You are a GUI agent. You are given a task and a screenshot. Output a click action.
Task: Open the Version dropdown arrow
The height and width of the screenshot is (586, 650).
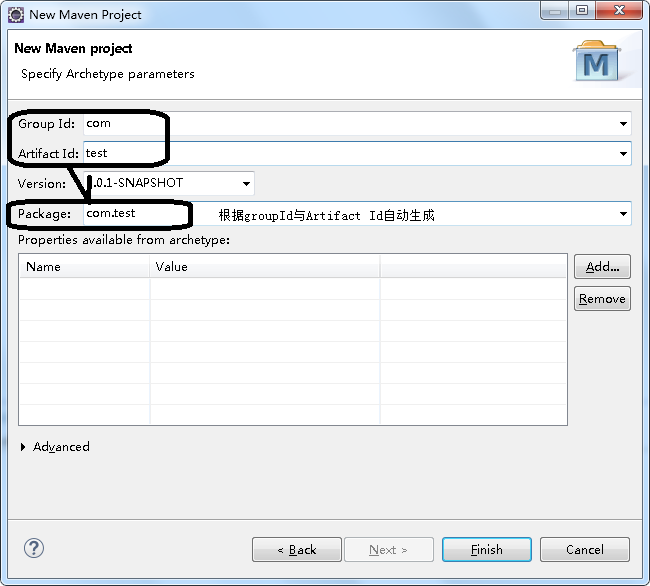[x=246, y=184]
